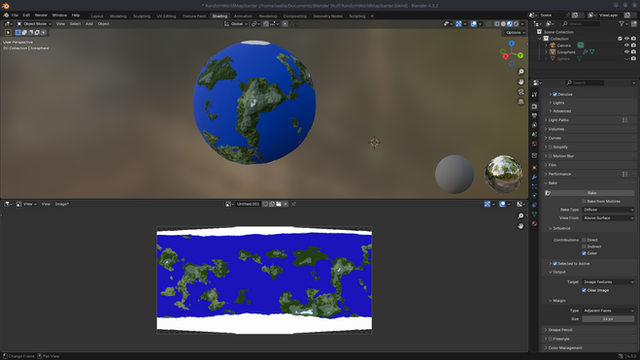Image resolution: width=640 pixels, height=360 pixels.
Task: Open the Output properties tab icon
Action: [534, 116]
